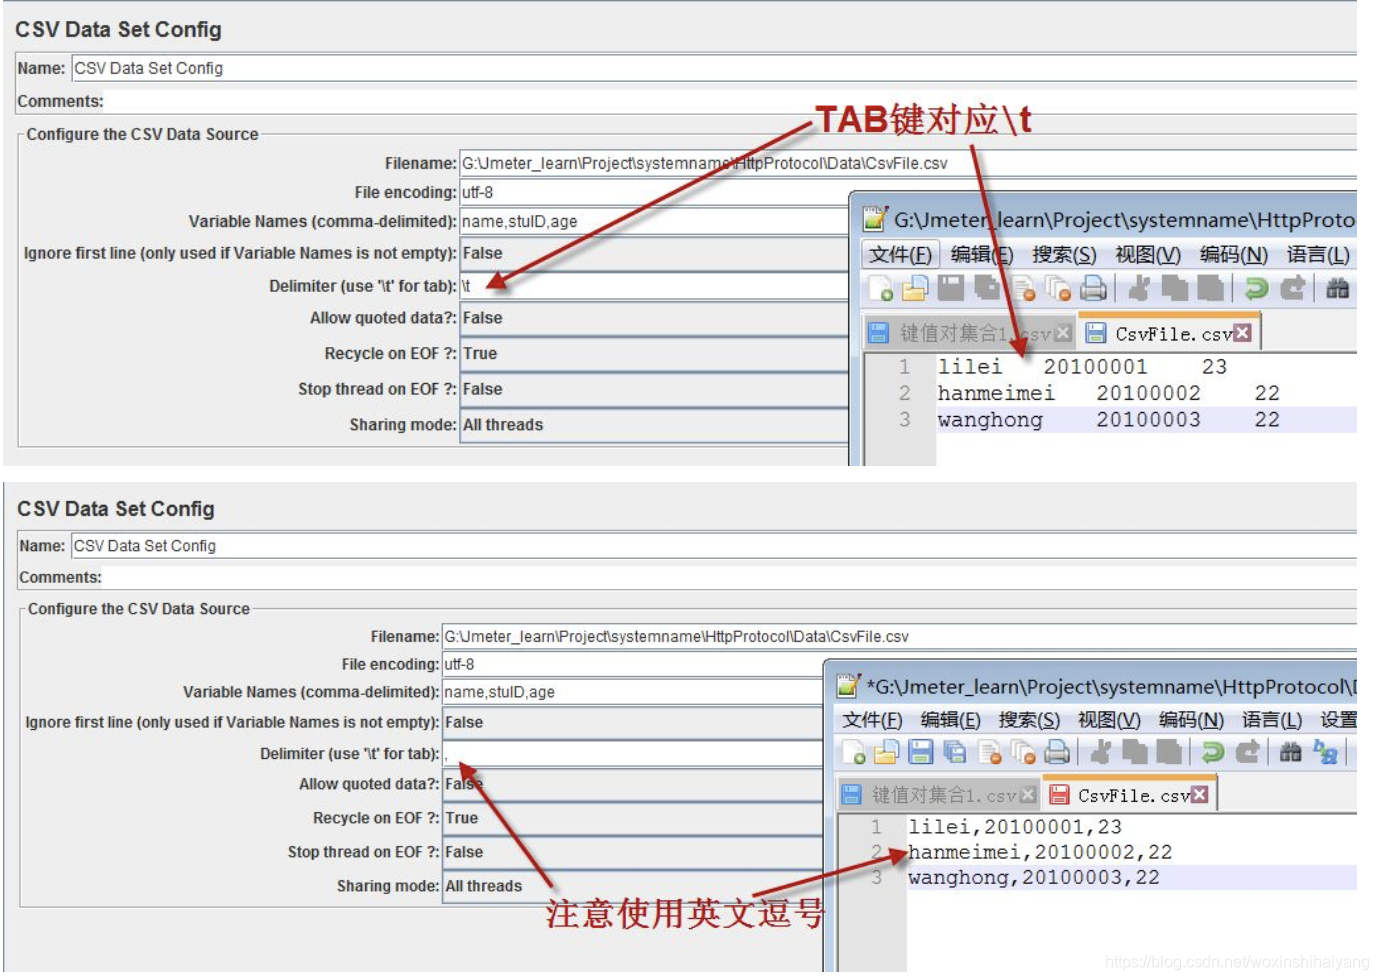The width and height of the screenshot is (1378, 980).
Task: Click Copy icon in upper Notepad++ toolbar
Action: [x=1175, y=289]
